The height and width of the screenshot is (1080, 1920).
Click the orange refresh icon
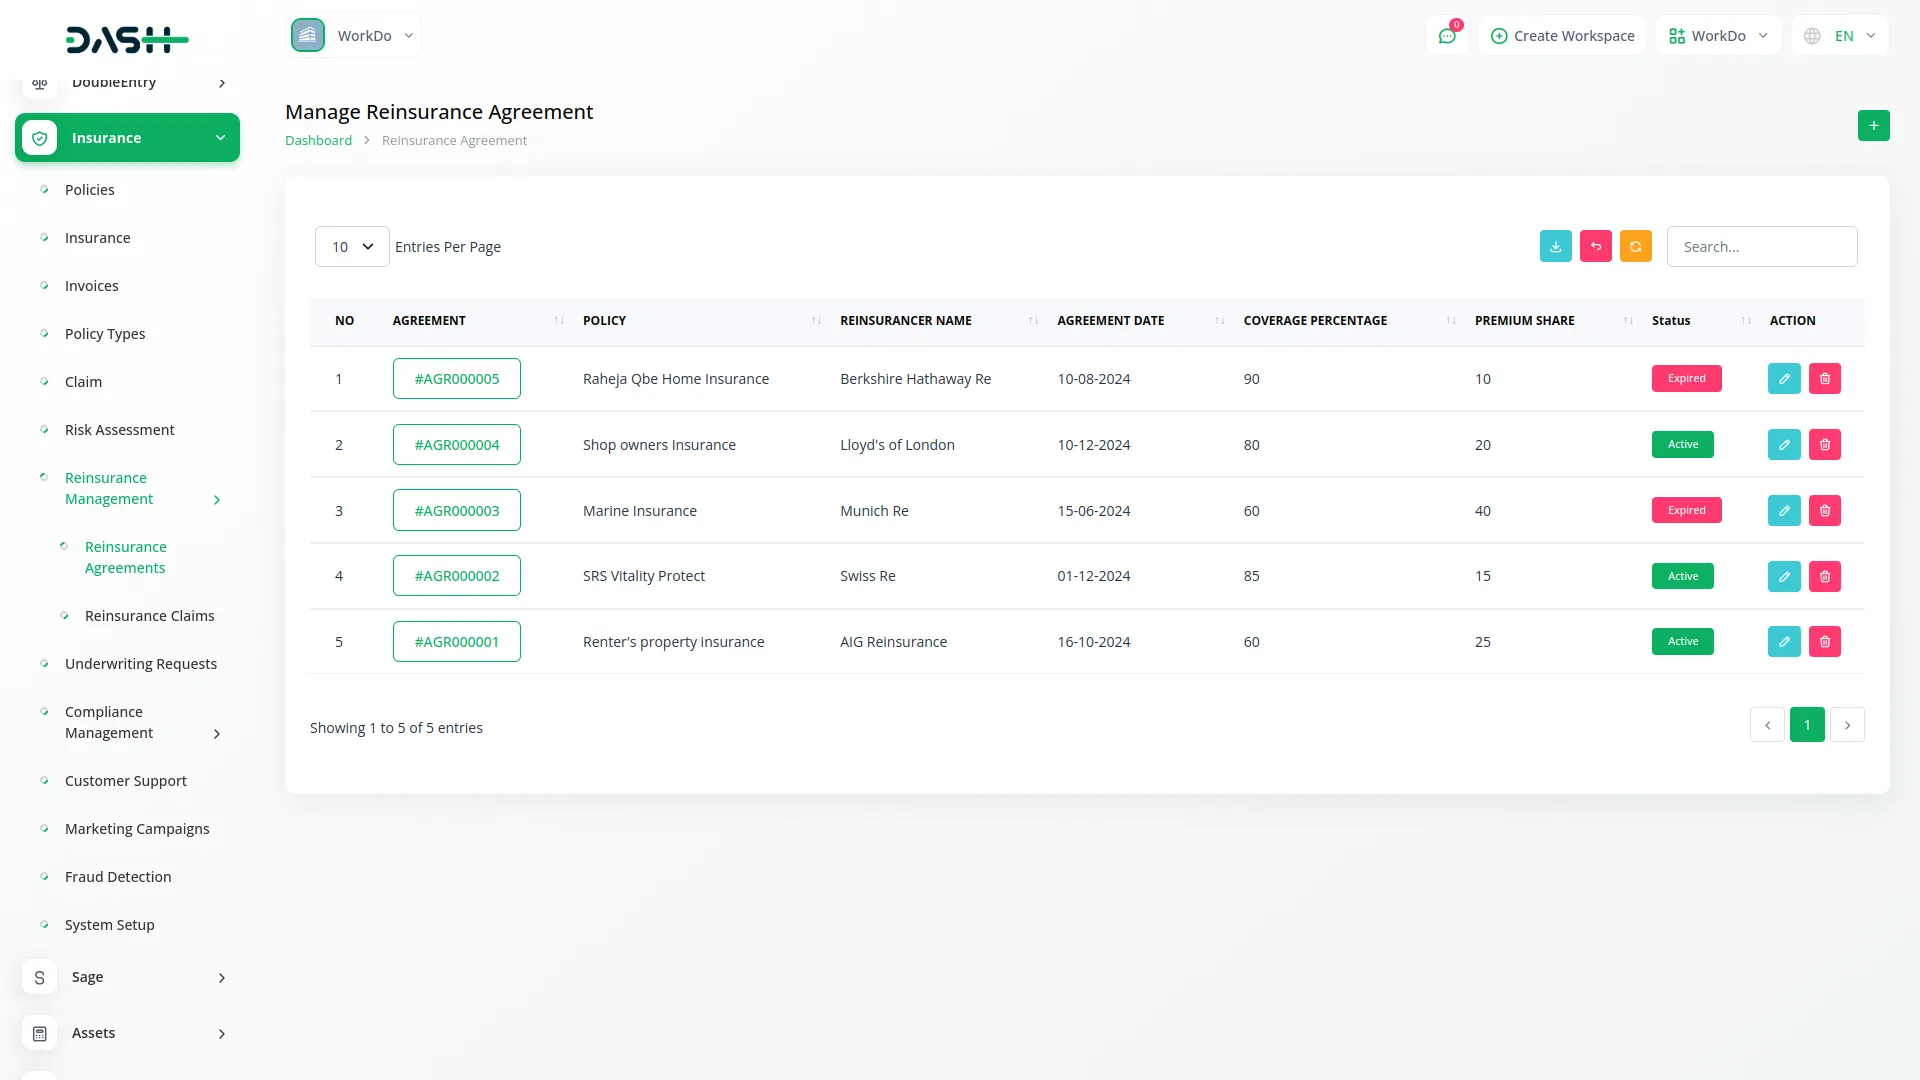pyautogui.click(x=1635, y=246)
